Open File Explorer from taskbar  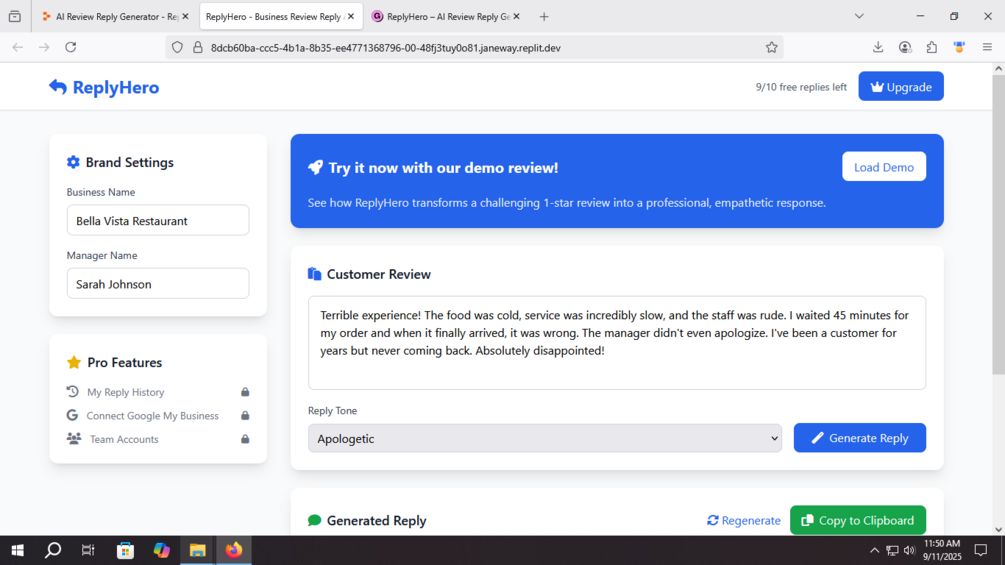click(x=197, y=550)
